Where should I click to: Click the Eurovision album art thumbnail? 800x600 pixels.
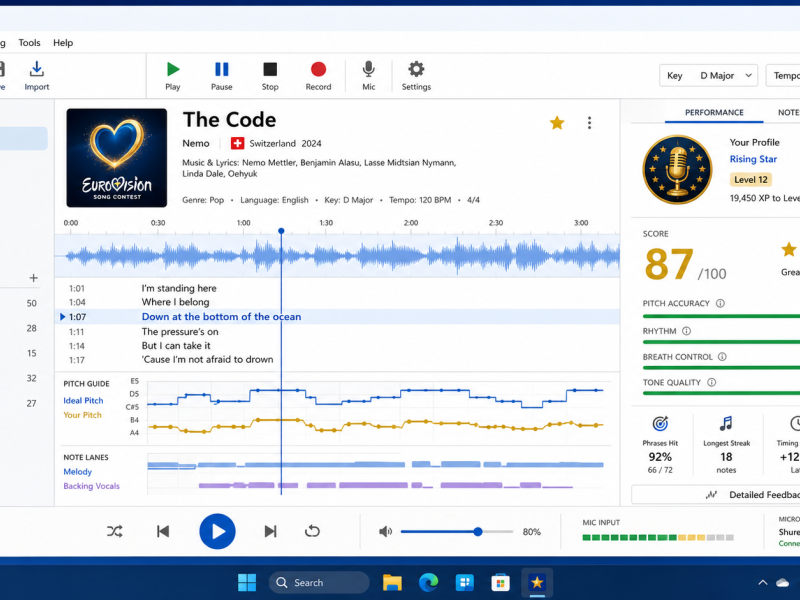(x=117, y=158)
